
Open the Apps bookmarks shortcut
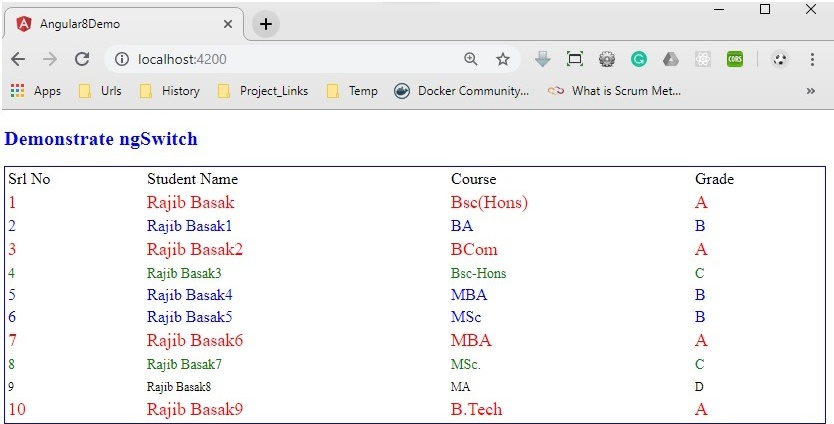(36, 91)
